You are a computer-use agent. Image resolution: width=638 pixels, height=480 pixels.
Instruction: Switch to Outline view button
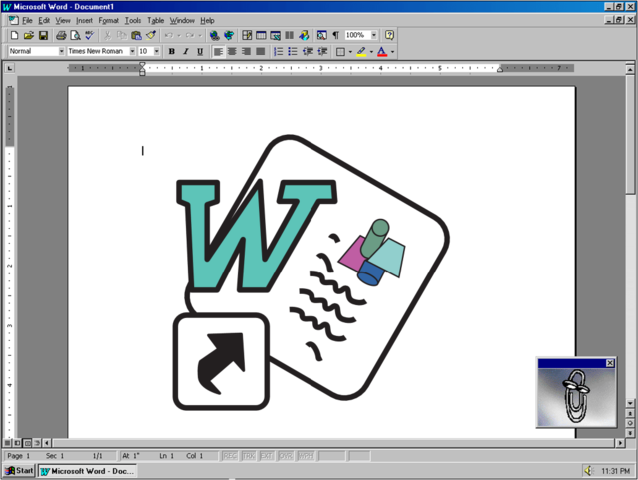coord(37,443)
